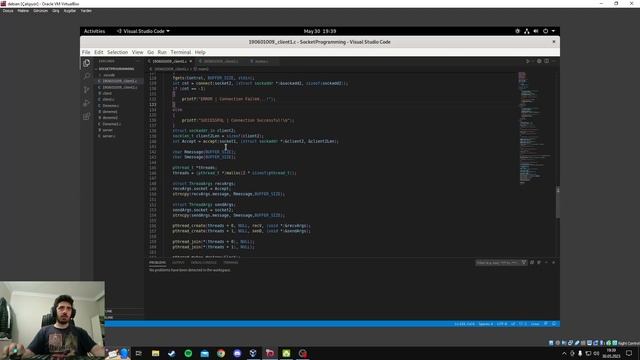This screenshot has width=640, height=360.
Task: Open the Search view in activity bar
Action: coord(87,76)
